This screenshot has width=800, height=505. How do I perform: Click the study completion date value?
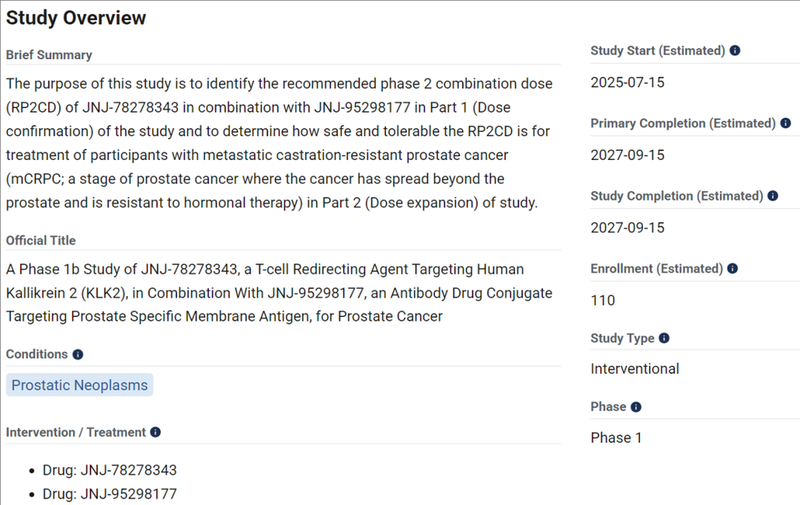tap(628, 228)
